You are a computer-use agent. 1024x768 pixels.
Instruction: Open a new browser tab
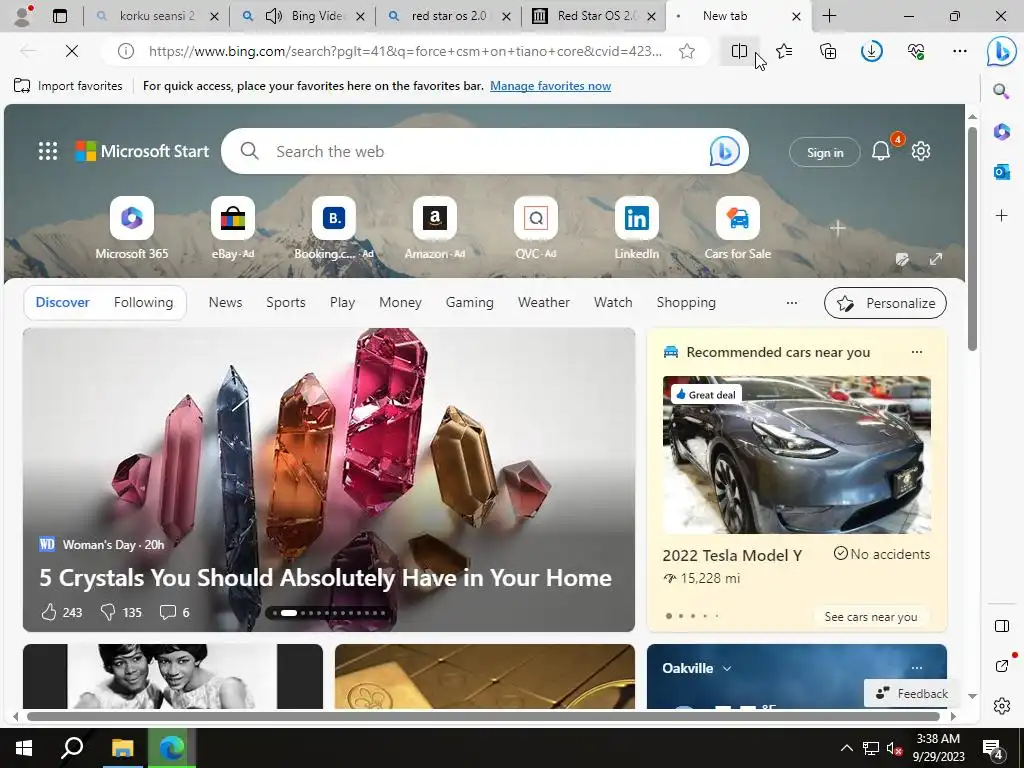coord(829,16)
